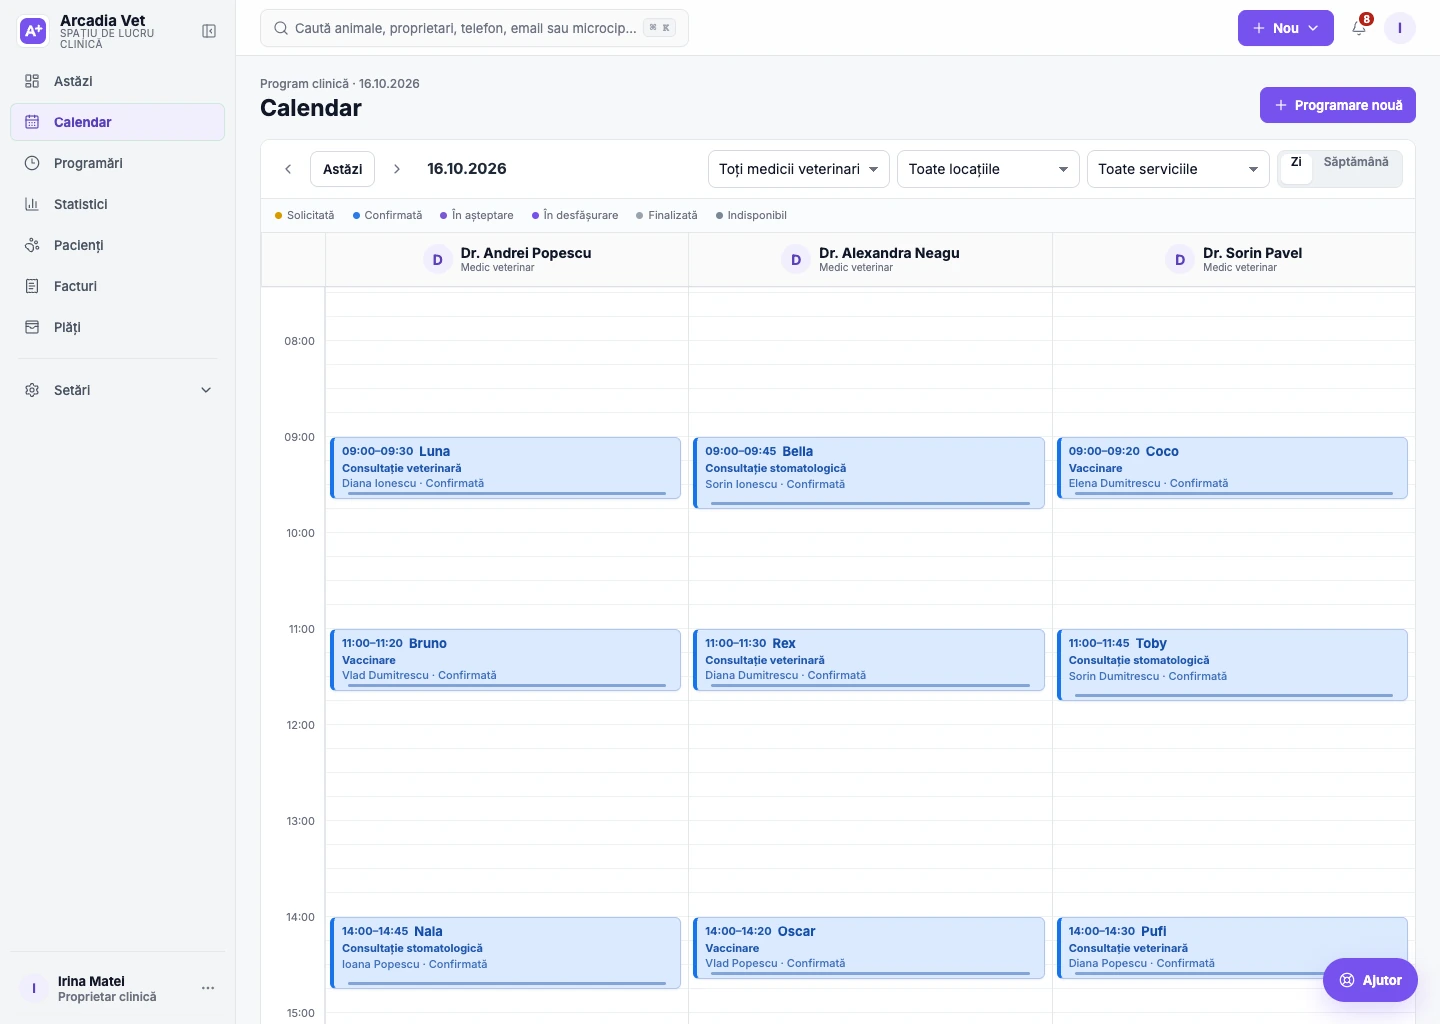Click the Astăzi button in calendar toolbar
This screenshot has width=1440, height=1024.
(343, 169)
